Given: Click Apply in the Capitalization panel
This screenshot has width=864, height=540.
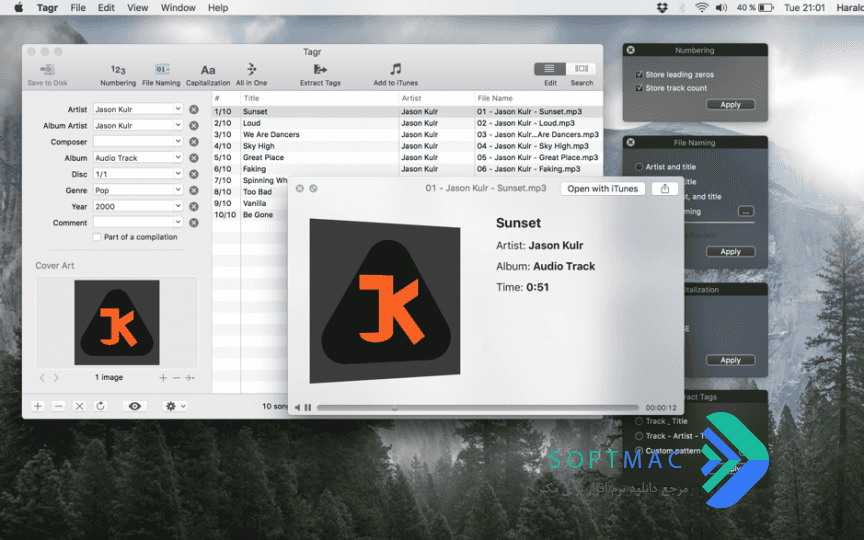Looking at the screenshot, I should [730, 360].
